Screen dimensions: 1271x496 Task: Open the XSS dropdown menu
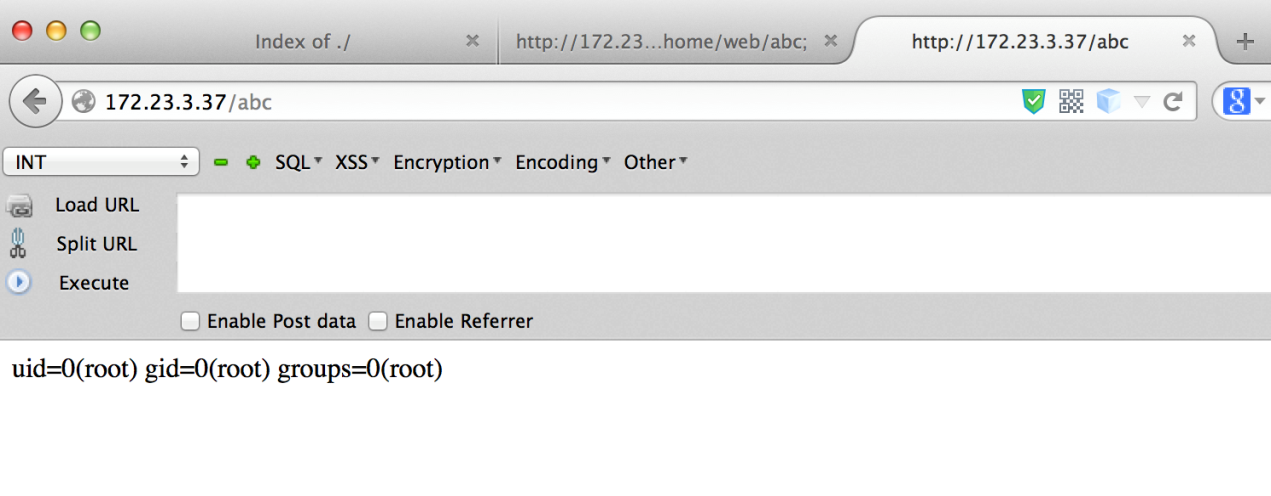(x=358, y=162)
